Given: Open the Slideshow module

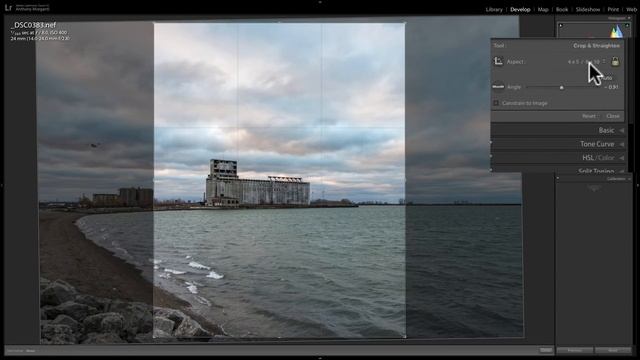Looking at the screenshot, I should pos(588,9).
